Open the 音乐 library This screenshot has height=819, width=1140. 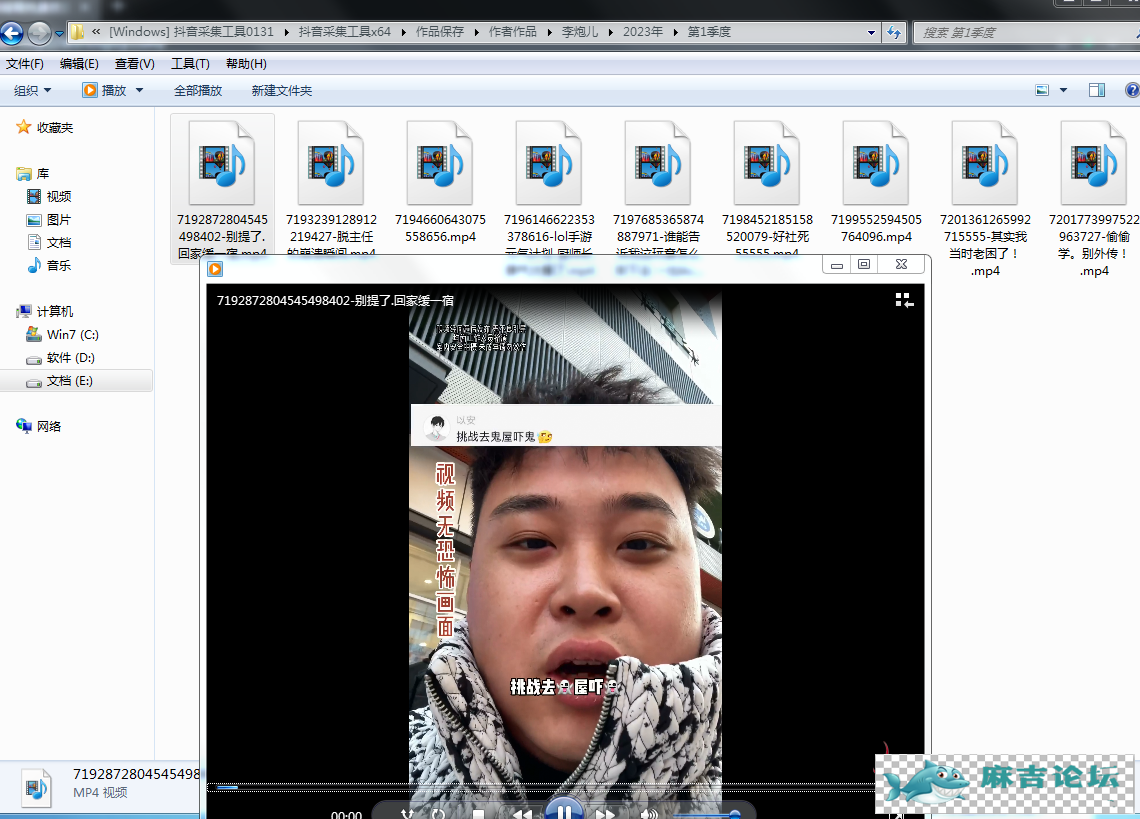(x=49, y=265)
